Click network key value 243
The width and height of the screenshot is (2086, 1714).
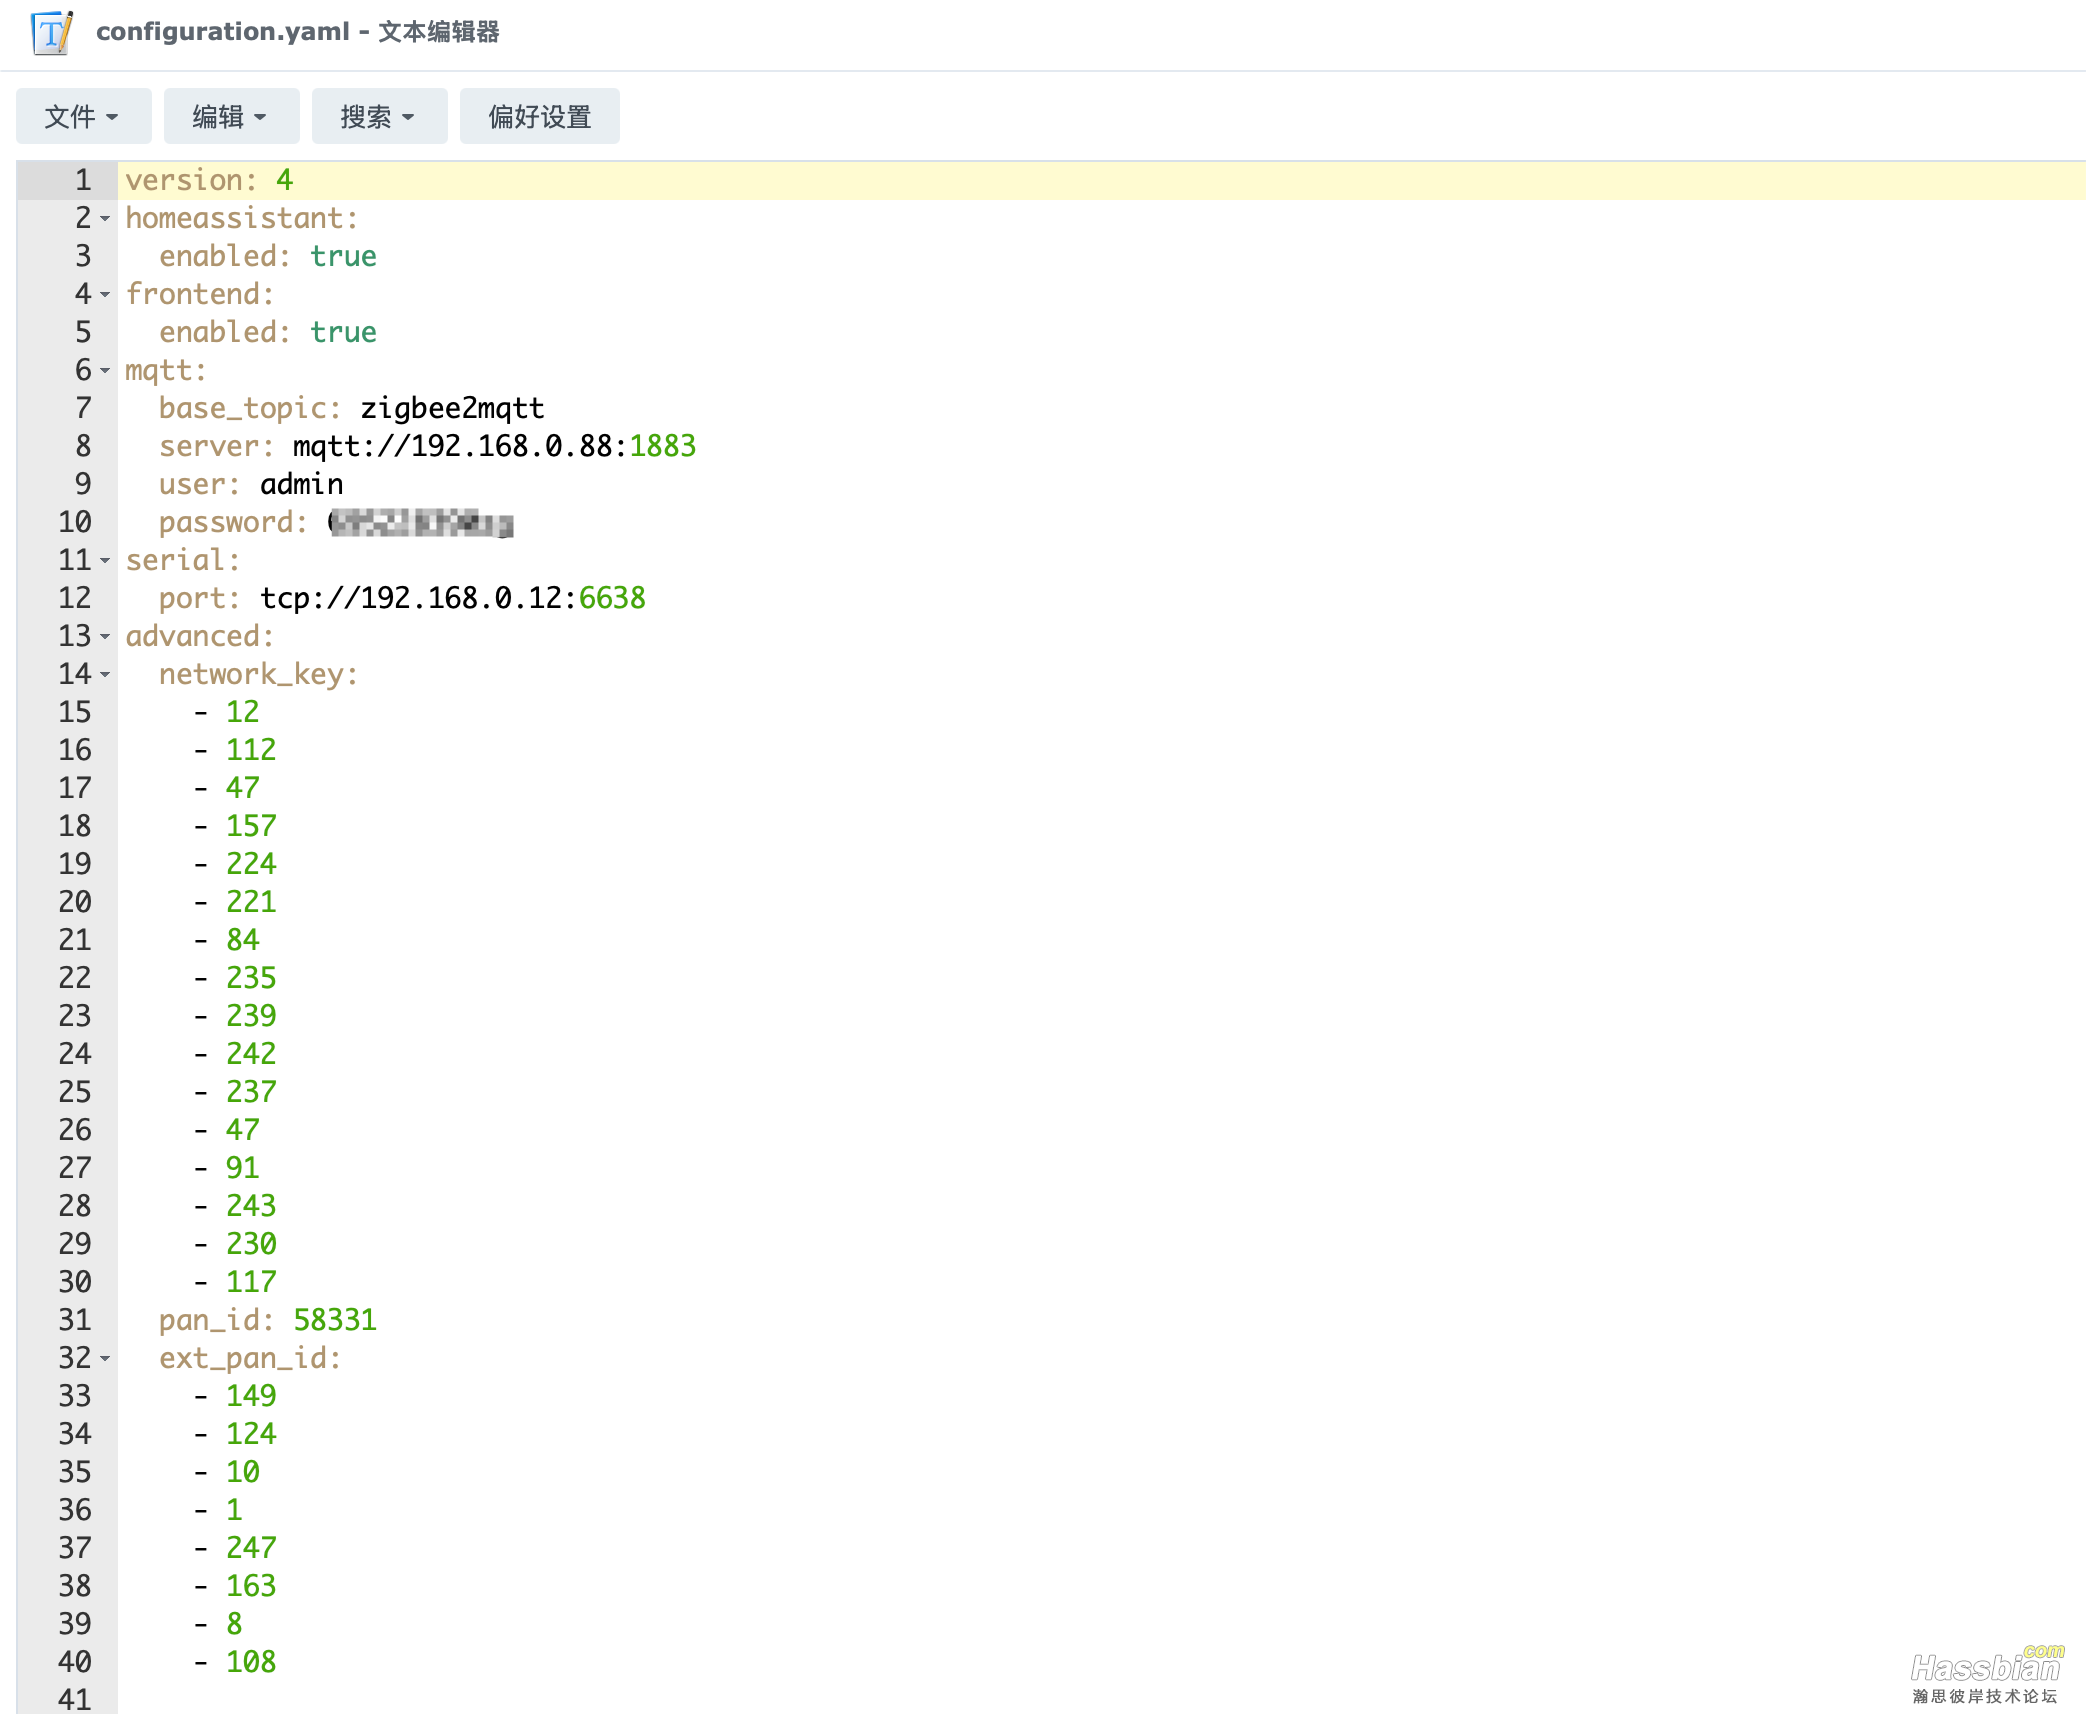click(251, 1207)
